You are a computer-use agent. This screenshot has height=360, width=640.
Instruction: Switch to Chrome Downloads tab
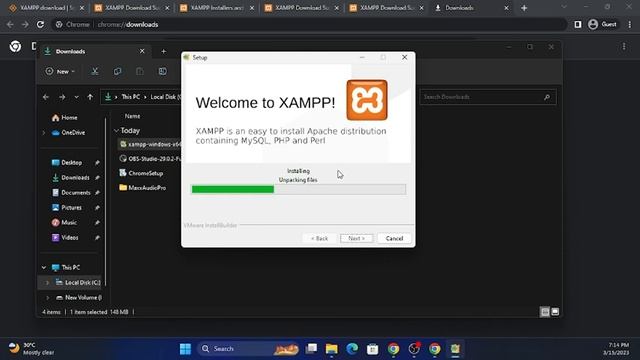point(471,8)
